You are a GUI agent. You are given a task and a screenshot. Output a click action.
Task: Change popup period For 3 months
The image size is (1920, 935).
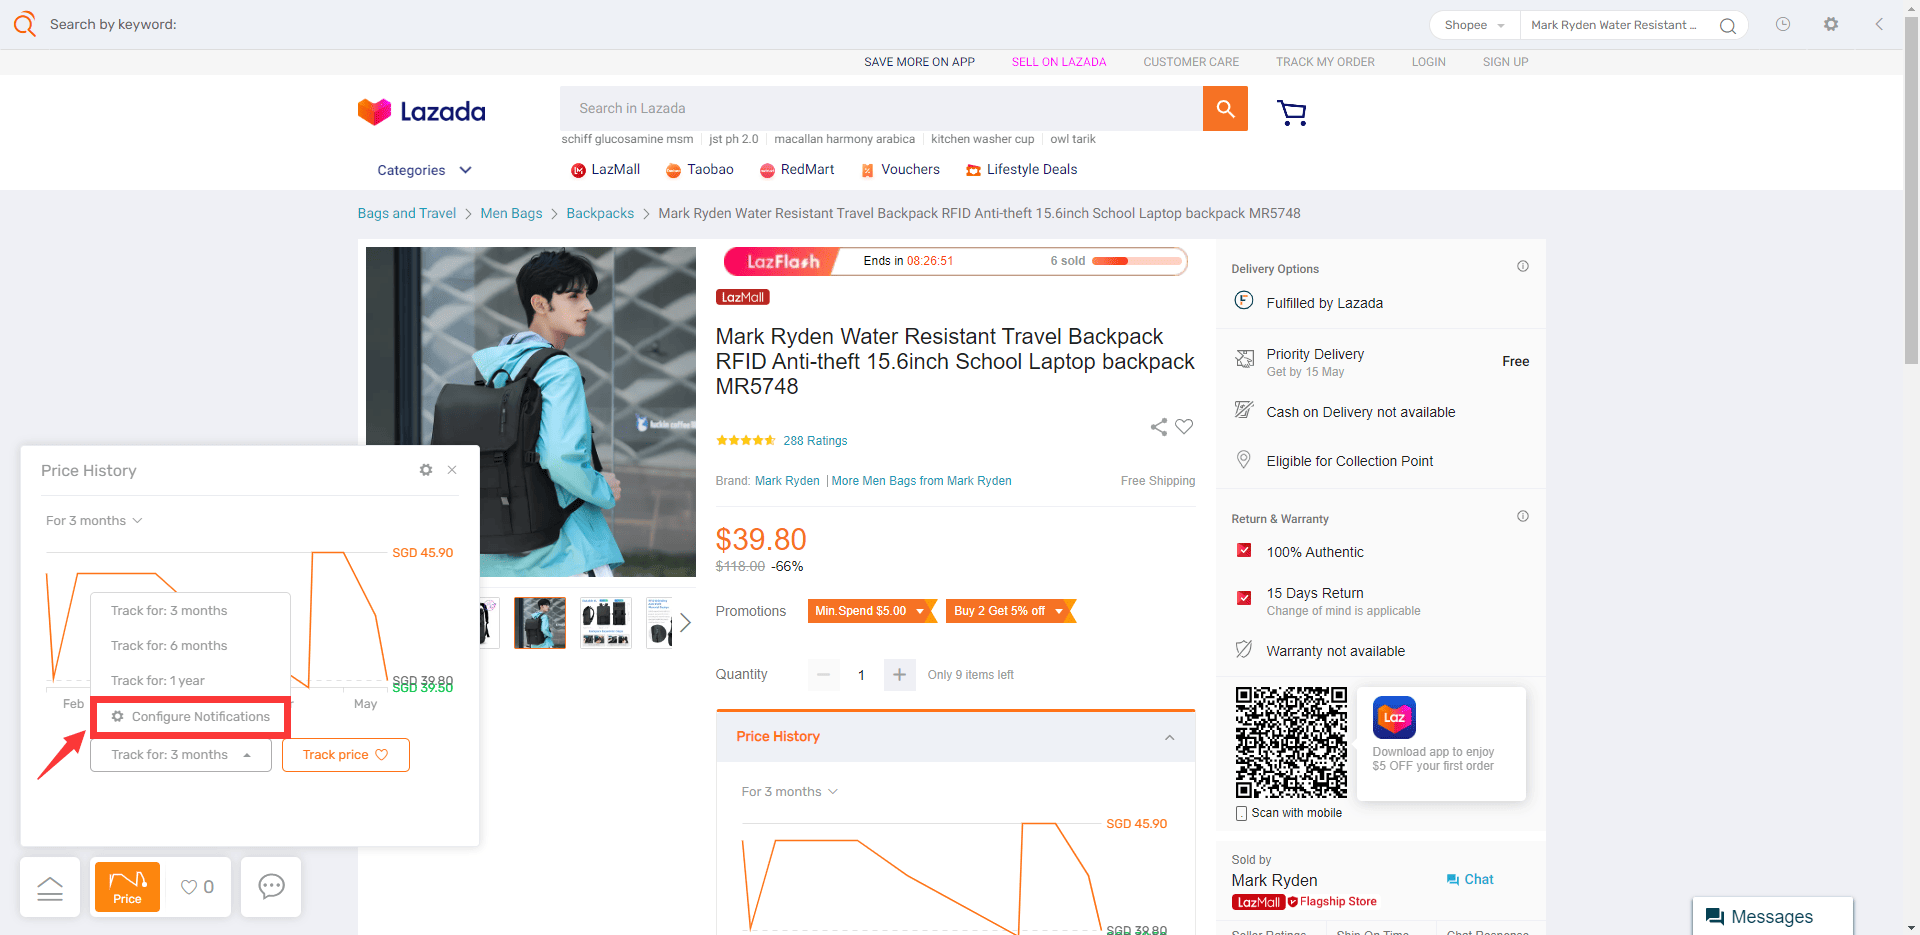(94, 521)
